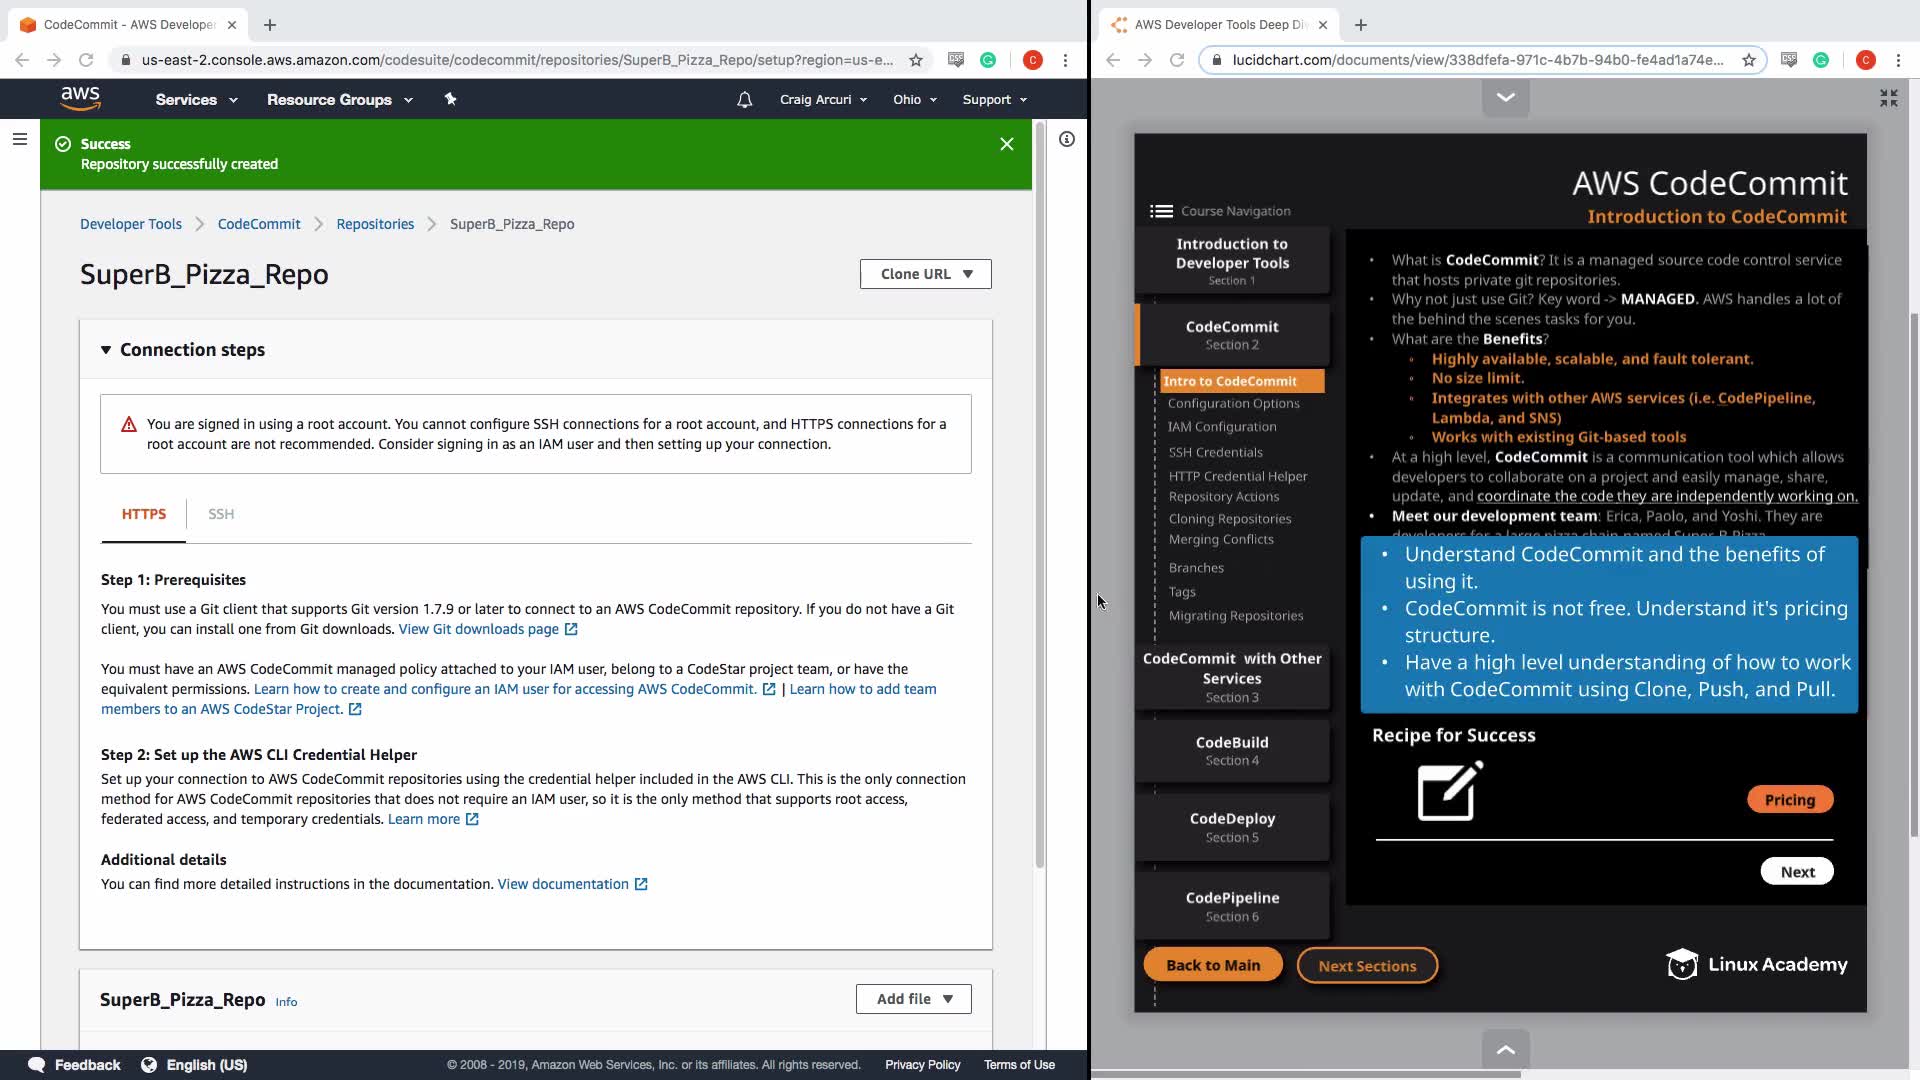Image resolution: width=1920 pixels, height=1080 pixels.
Task: Select the HTTPS tab
Action: point(144,514)
